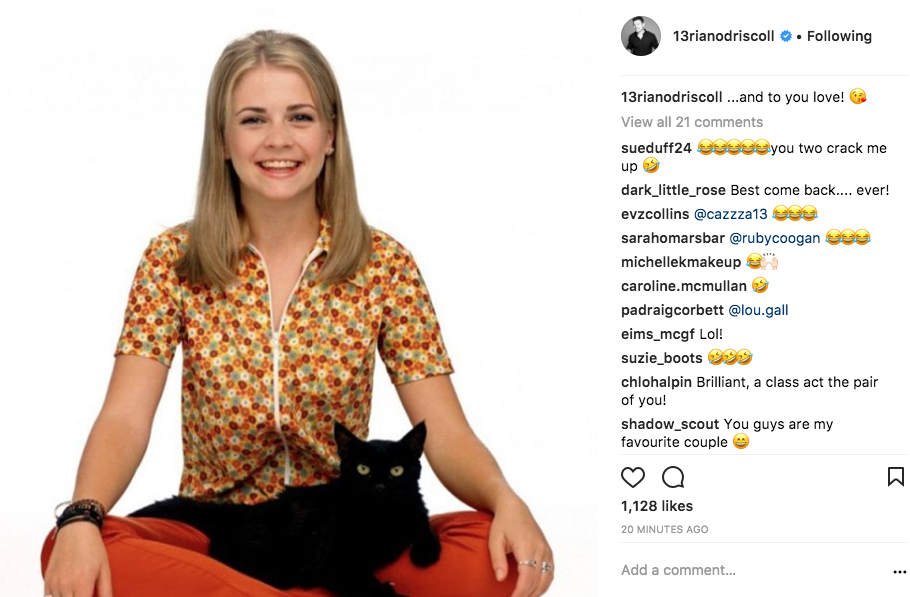
Task: Save the post with the bookmark icon
Action: pos(895,477)
